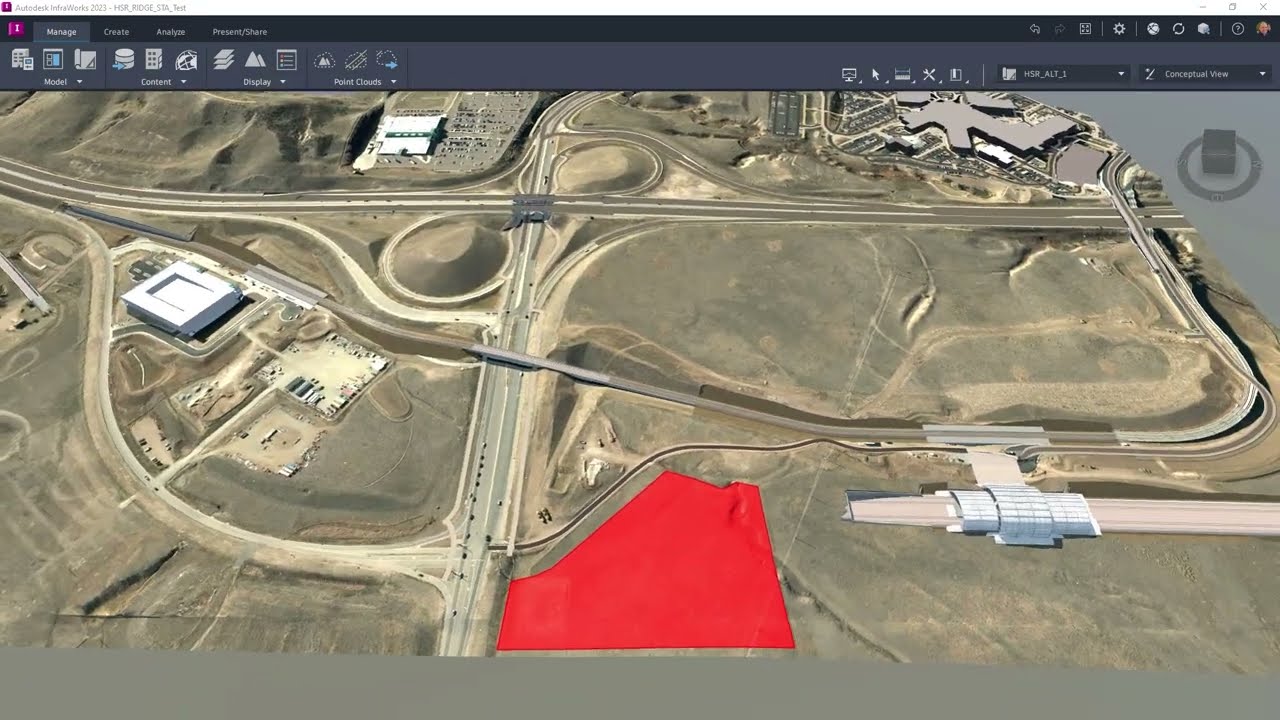Click the Undo arrow
The image size is (1280, 720).
1035,29
